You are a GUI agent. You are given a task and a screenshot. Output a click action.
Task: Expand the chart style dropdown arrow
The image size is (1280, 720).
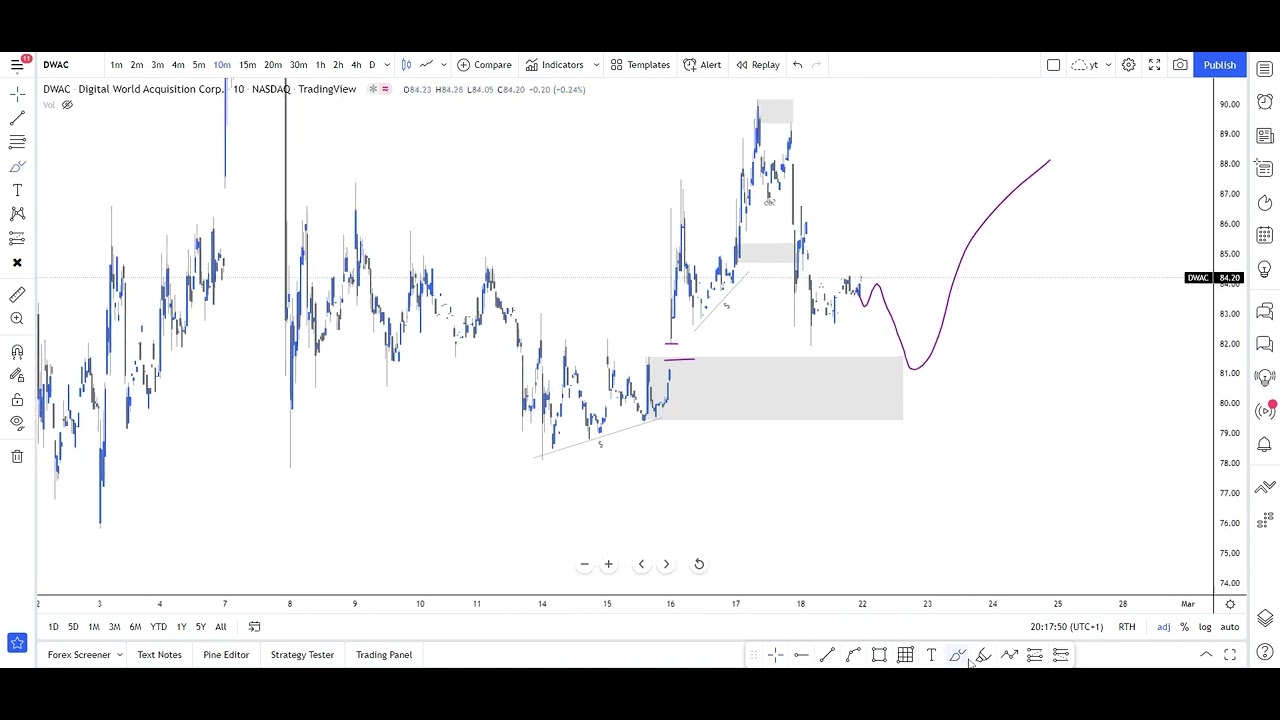[x=443, y=65]
